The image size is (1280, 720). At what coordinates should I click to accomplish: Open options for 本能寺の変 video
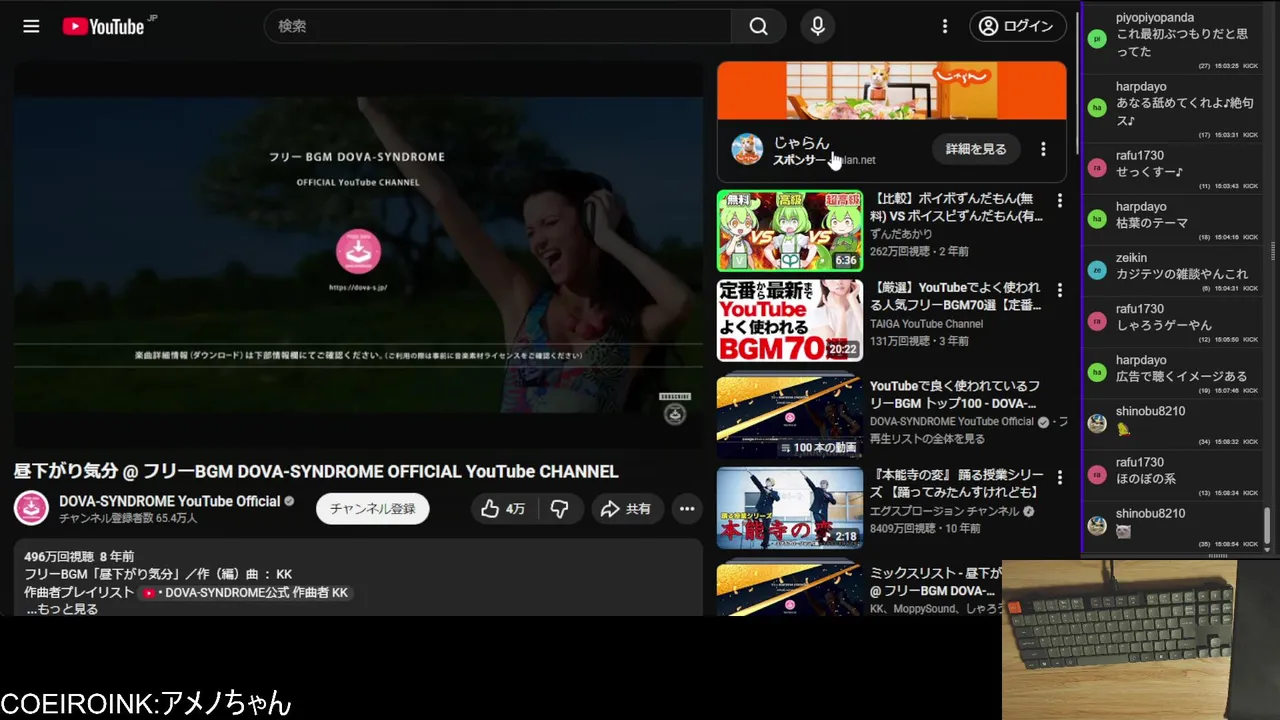tap(1060, 478)
